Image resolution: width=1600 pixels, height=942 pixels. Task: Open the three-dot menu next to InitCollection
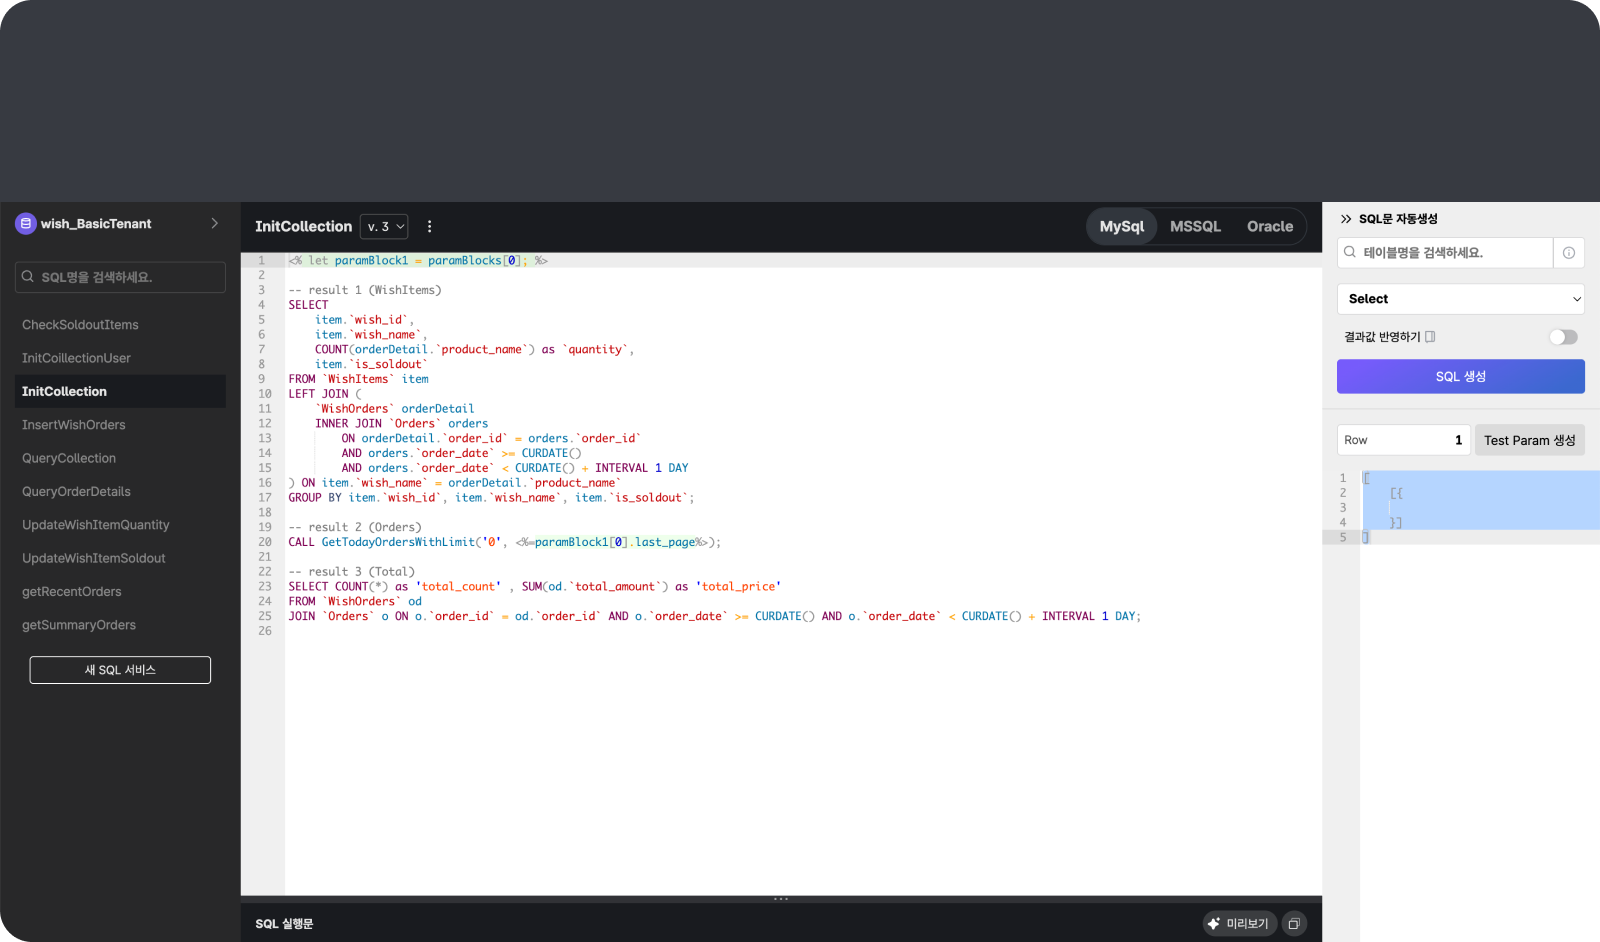tap(429, 227)
